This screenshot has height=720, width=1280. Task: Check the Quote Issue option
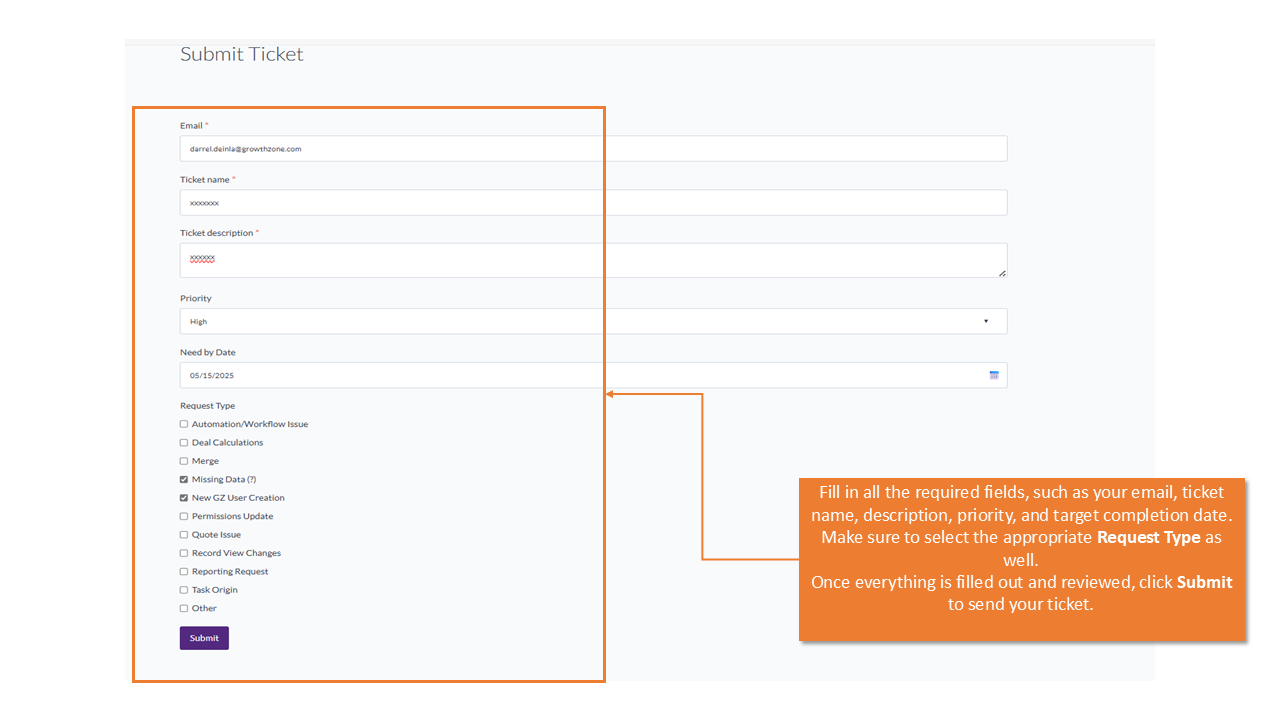pos(184,534)
